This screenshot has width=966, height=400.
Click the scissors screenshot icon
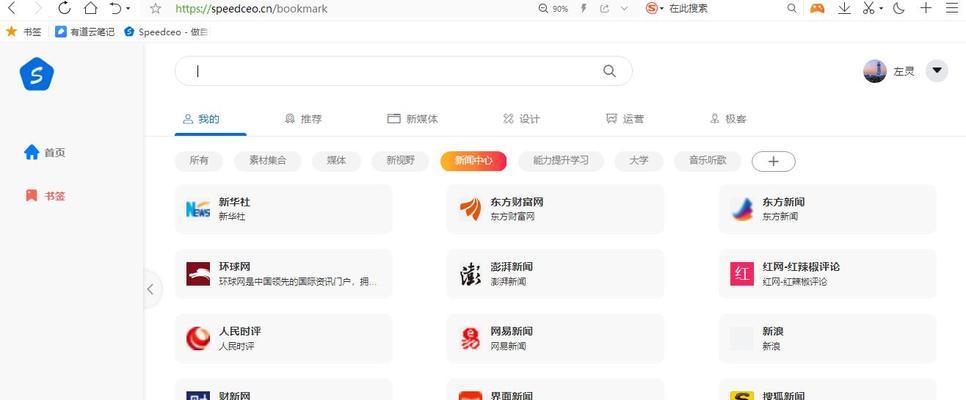click(869, 9)
